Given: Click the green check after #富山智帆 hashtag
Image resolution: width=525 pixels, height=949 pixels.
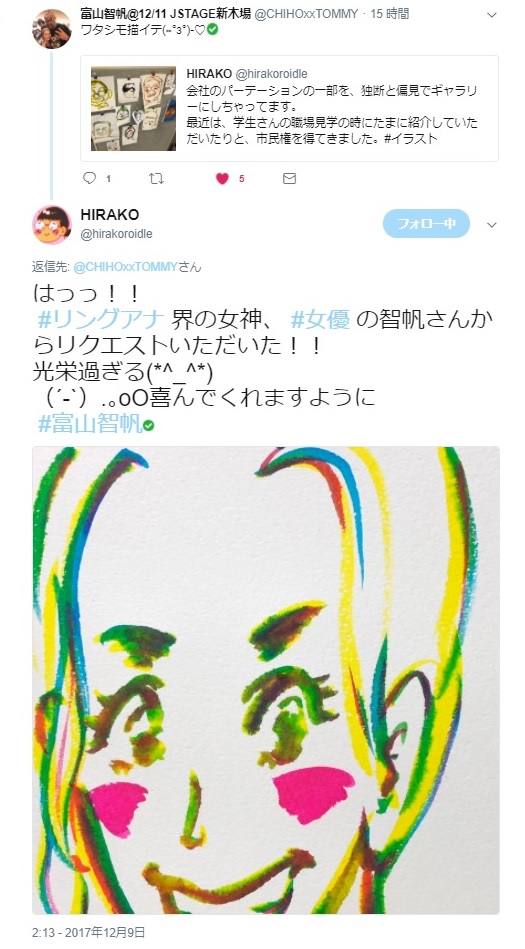Looking at the screenshot, I should pos(148,425).
